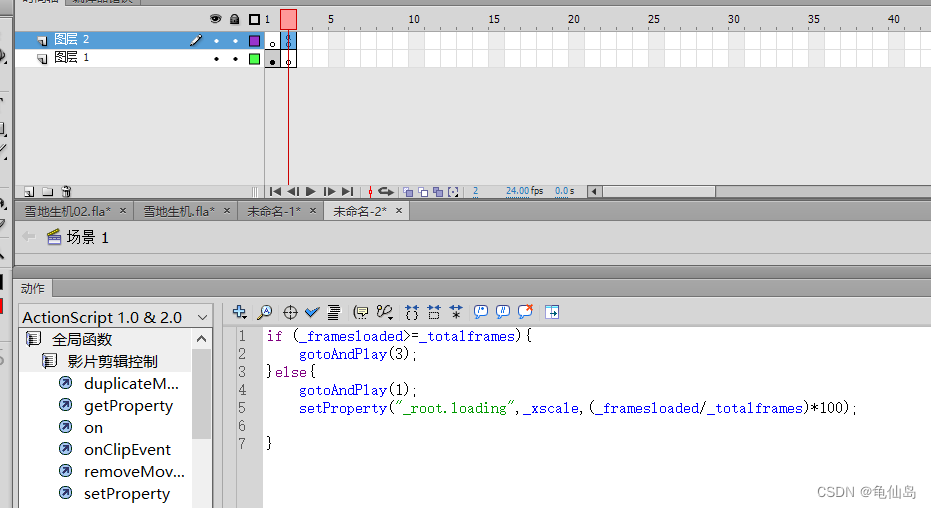Add a new item to the script
Viewport: 931px width, 508px height.
point(240,312)
